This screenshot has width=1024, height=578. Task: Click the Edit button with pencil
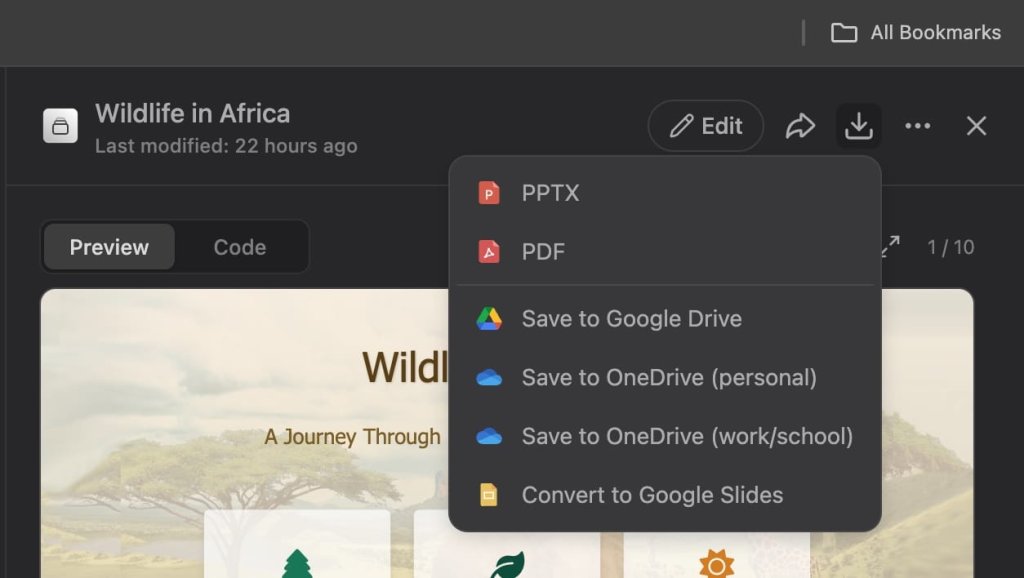705,125
